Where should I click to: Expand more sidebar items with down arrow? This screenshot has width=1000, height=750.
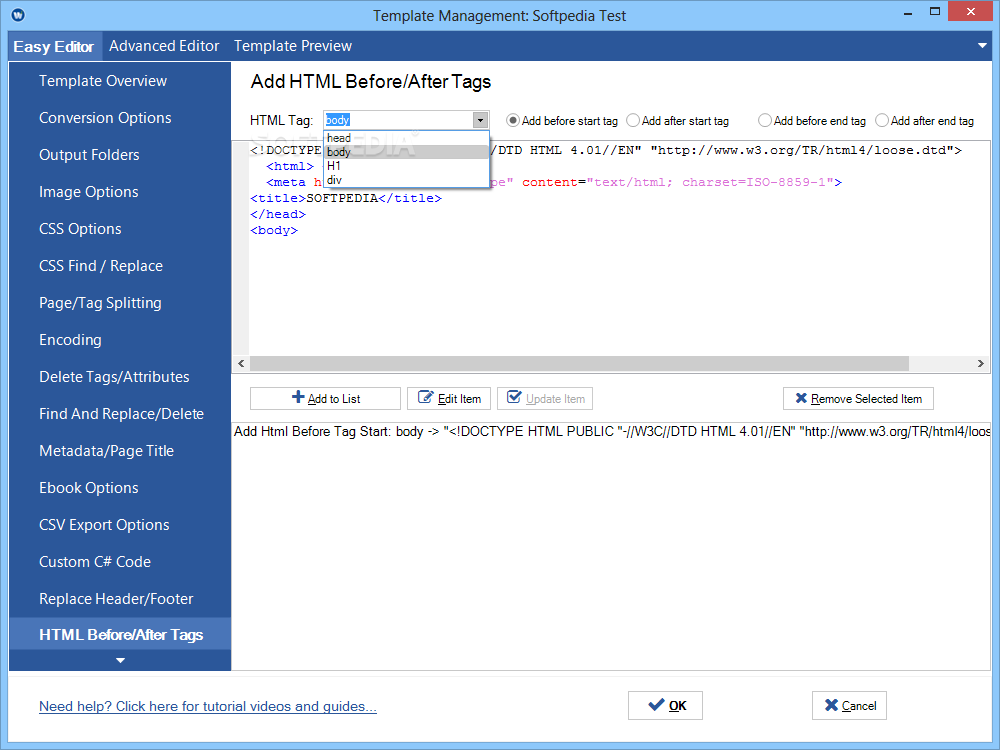120,660
